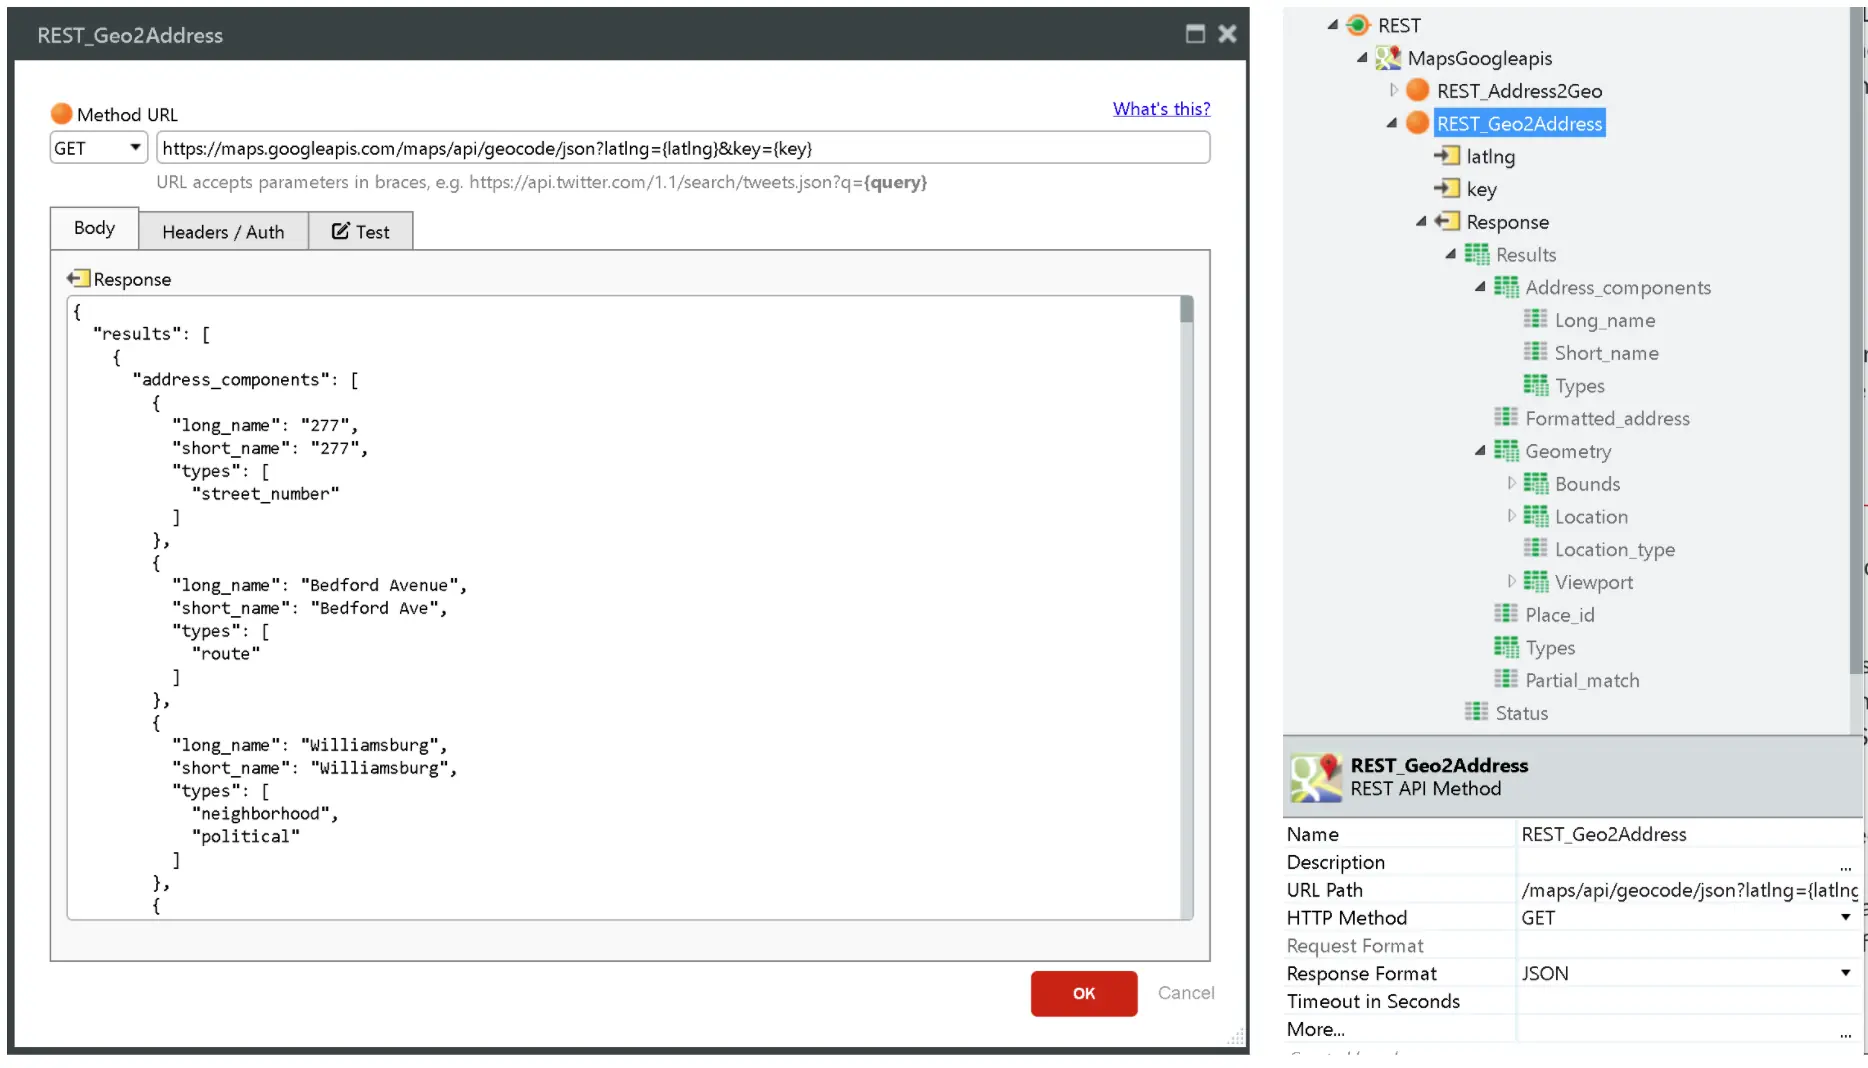Viewport: 1868px width, 1068px height.
Task: Click the Status field icon in the tree
Action: 1478,712
